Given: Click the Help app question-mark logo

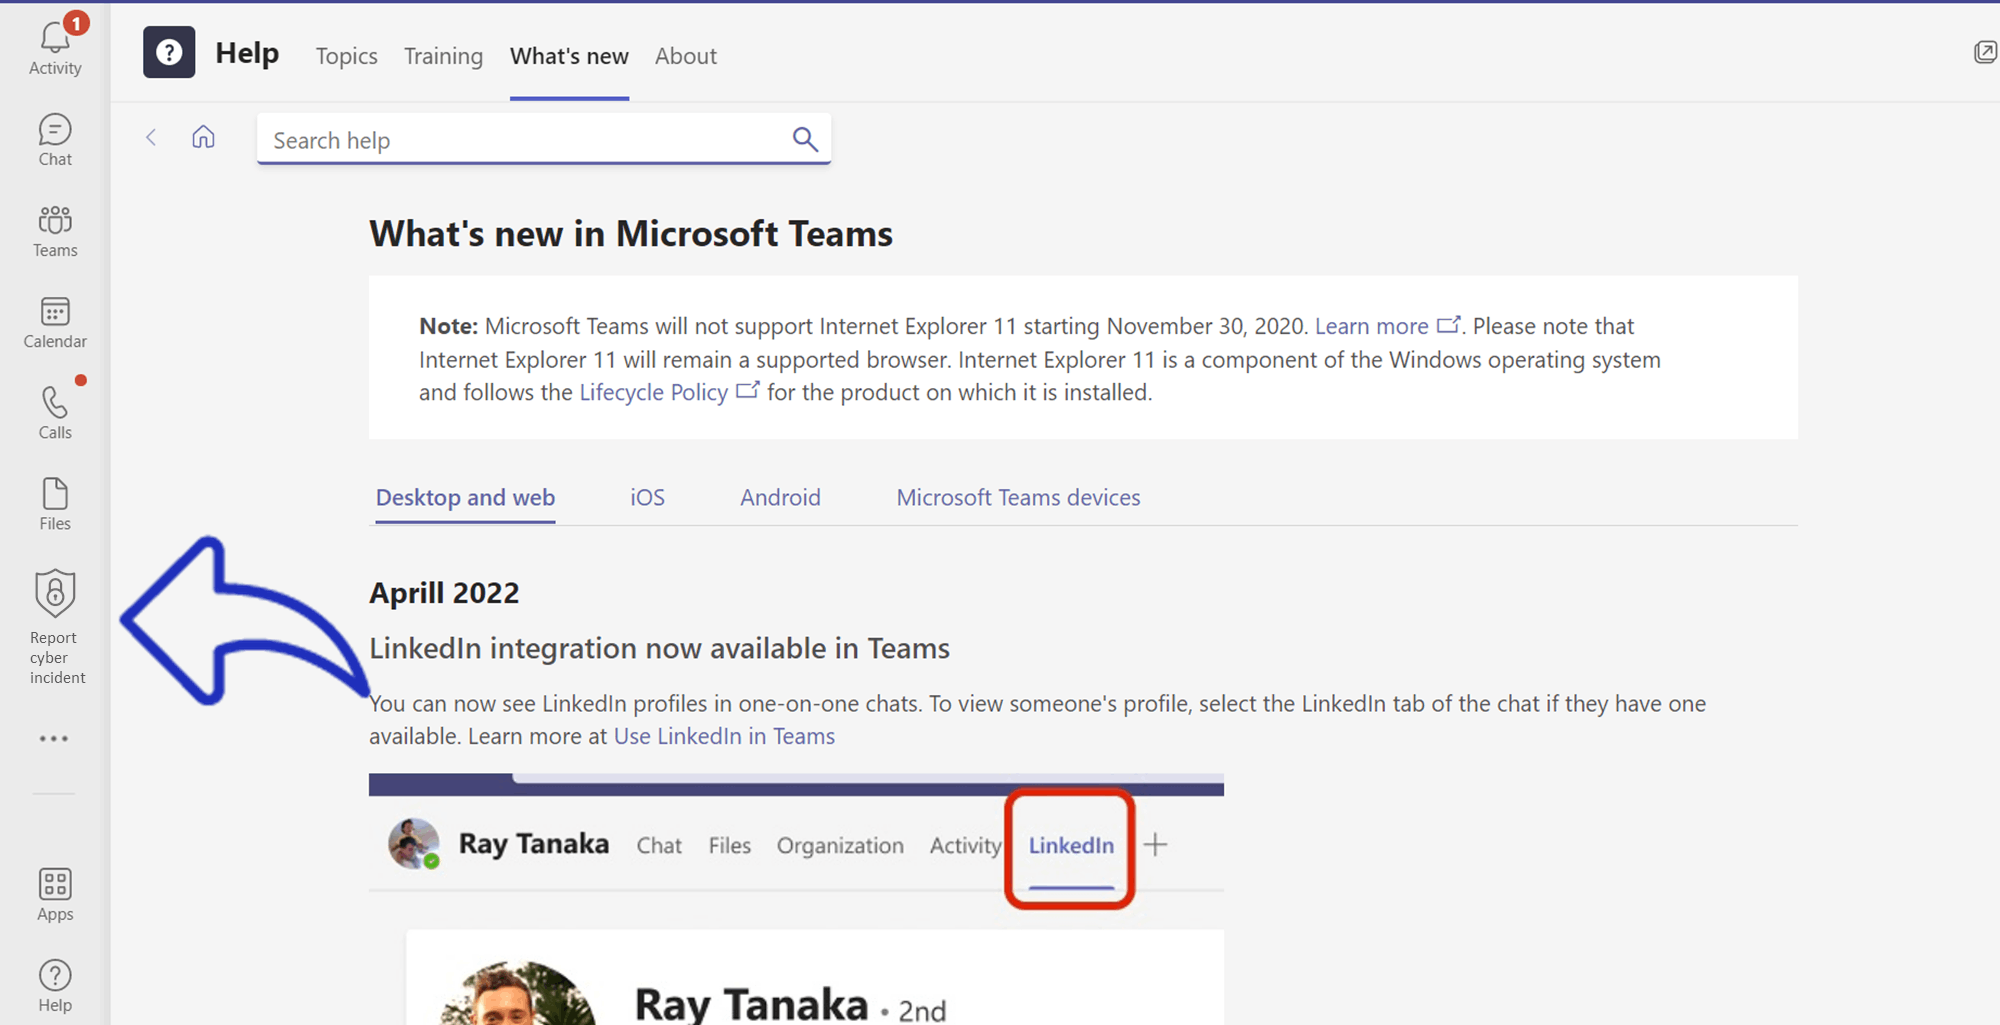Looking at the screenshot, I should click(x=169, y=52).
